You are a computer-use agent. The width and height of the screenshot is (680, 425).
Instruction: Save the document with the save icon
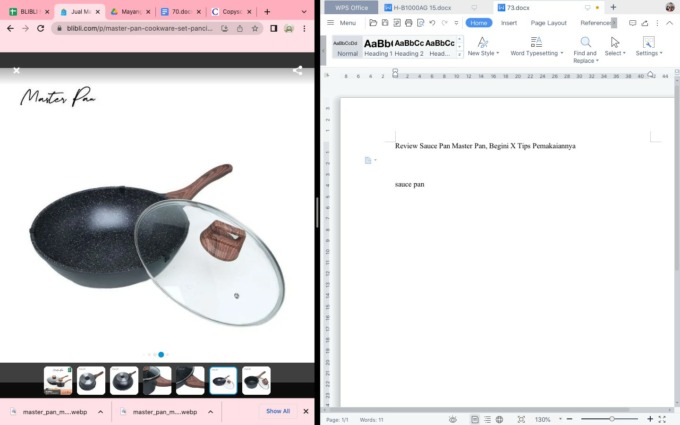pyautogui.click(x=385, y=23)
